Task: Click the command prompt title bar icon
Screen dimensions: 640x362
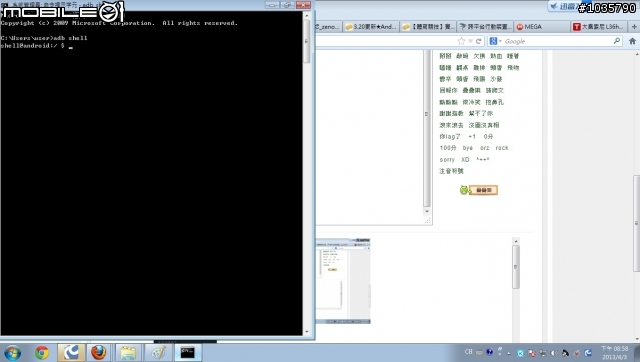Action: pyautogui.click(x=4, y=4)
